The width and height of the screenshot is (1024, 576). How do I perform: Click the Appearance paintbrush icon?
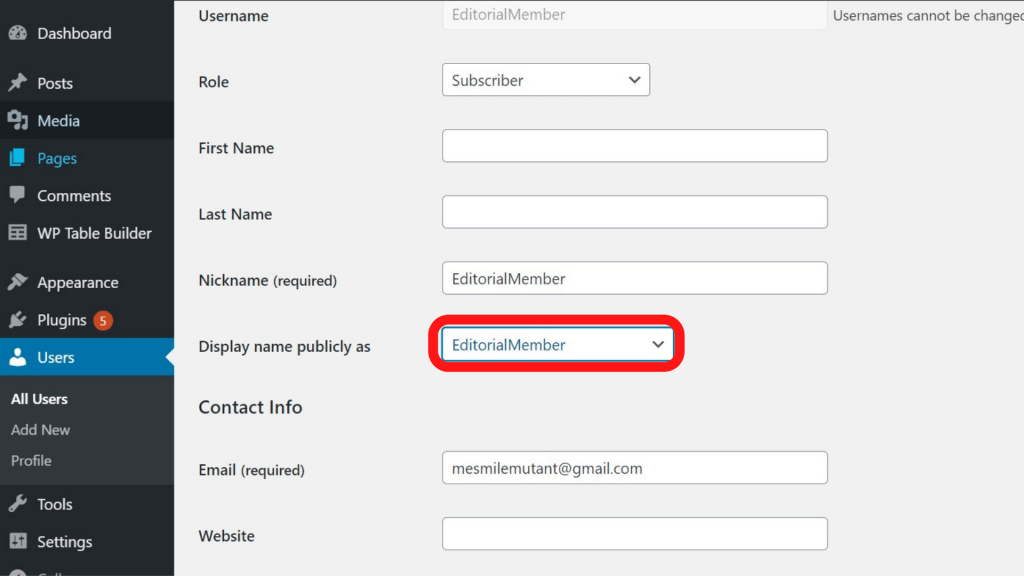pyautogui.click(x=17, y=282)
